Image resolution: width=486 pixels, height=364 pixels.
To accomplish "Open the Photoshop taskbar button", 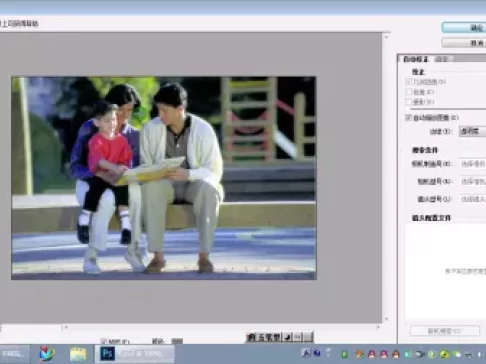I will coord(134,354).
